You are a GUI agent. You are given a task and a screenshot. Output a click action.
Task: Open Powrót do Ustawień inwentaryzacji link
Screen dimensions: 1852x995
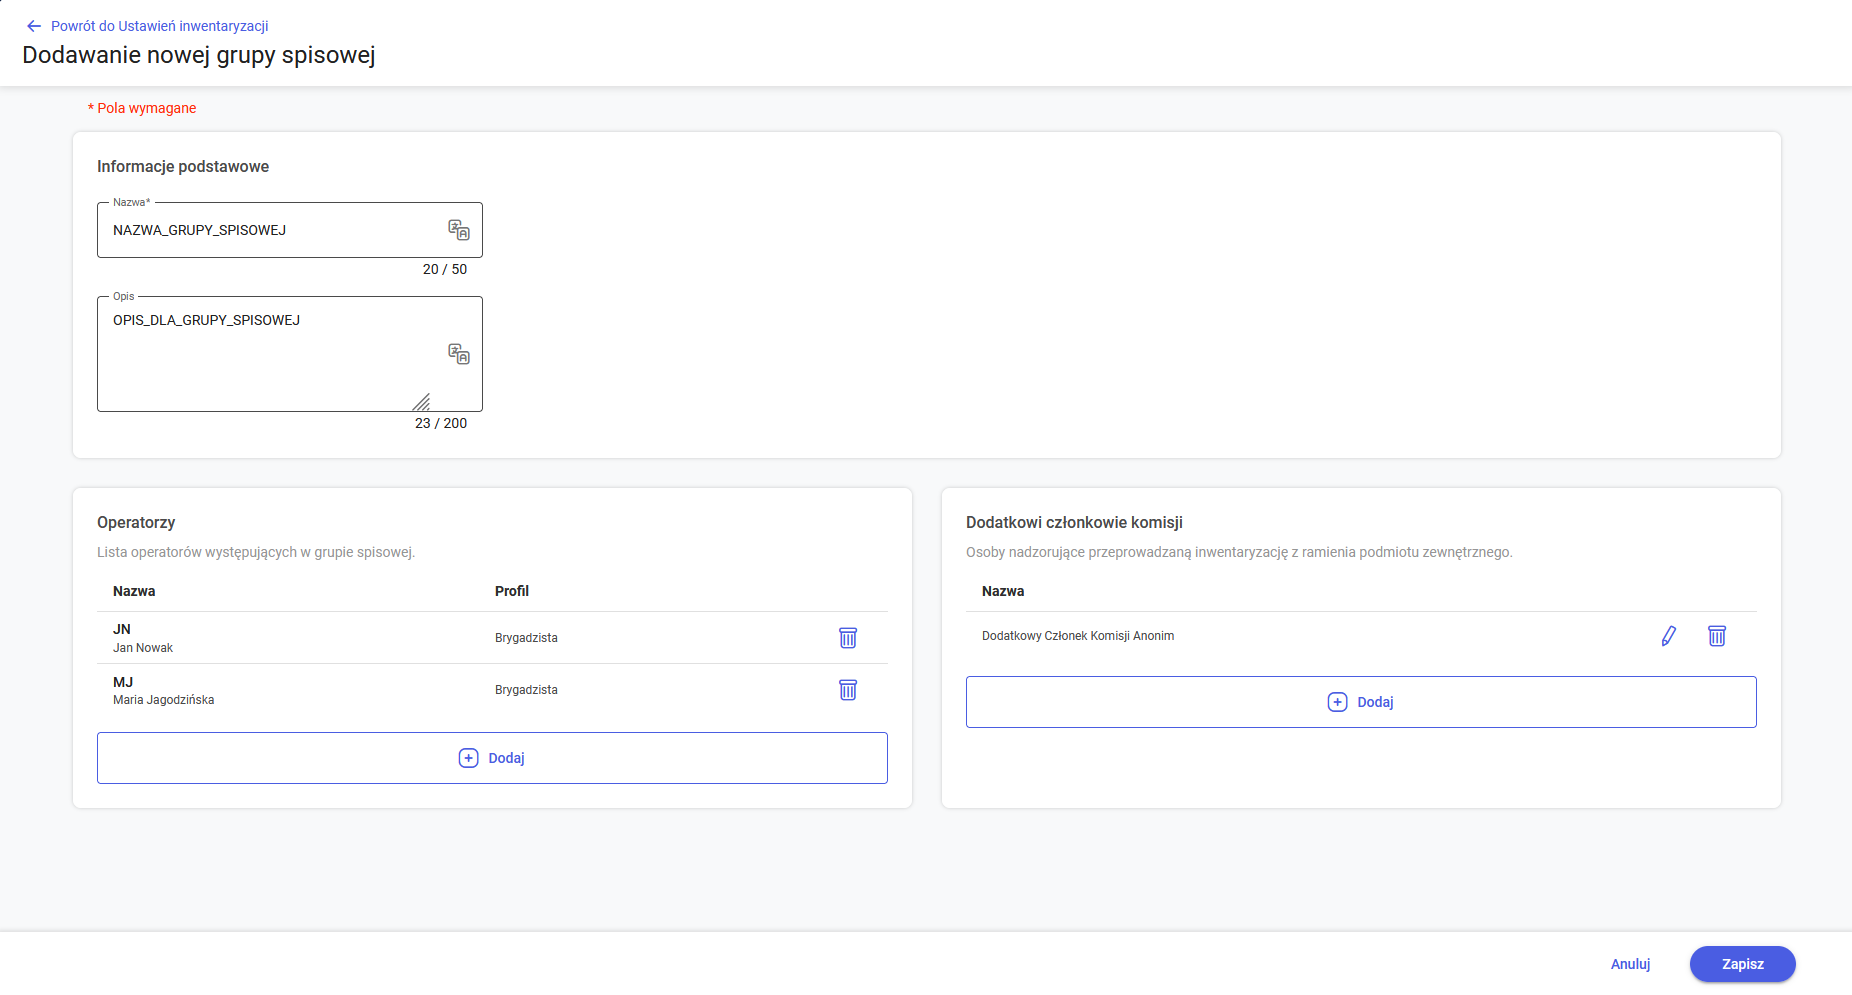point(159,26)
